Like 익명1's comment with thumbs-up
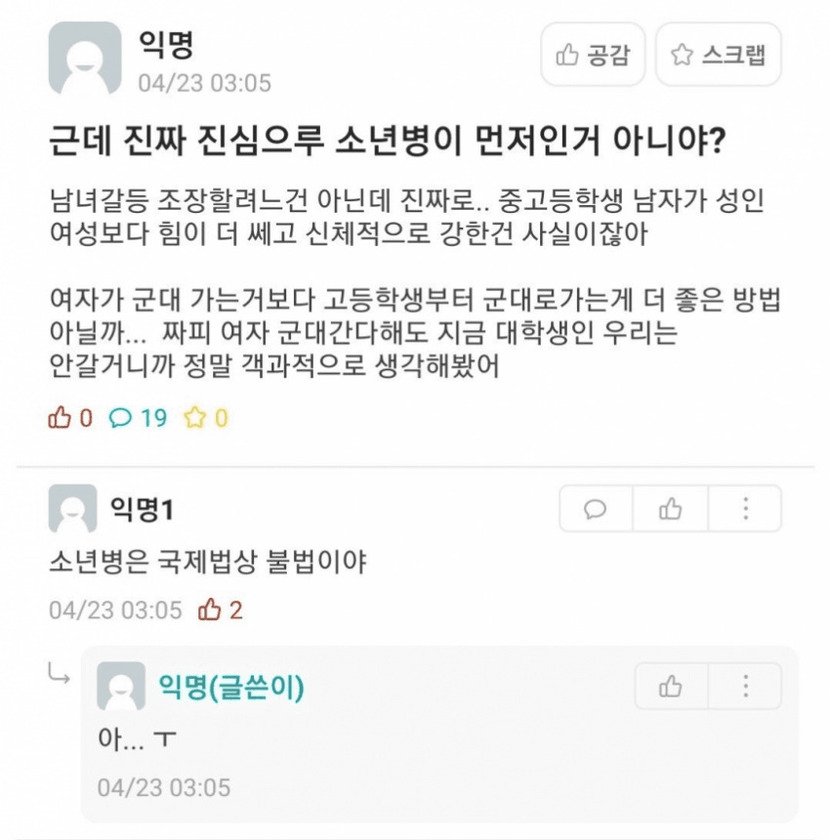 tap(670, 509)
